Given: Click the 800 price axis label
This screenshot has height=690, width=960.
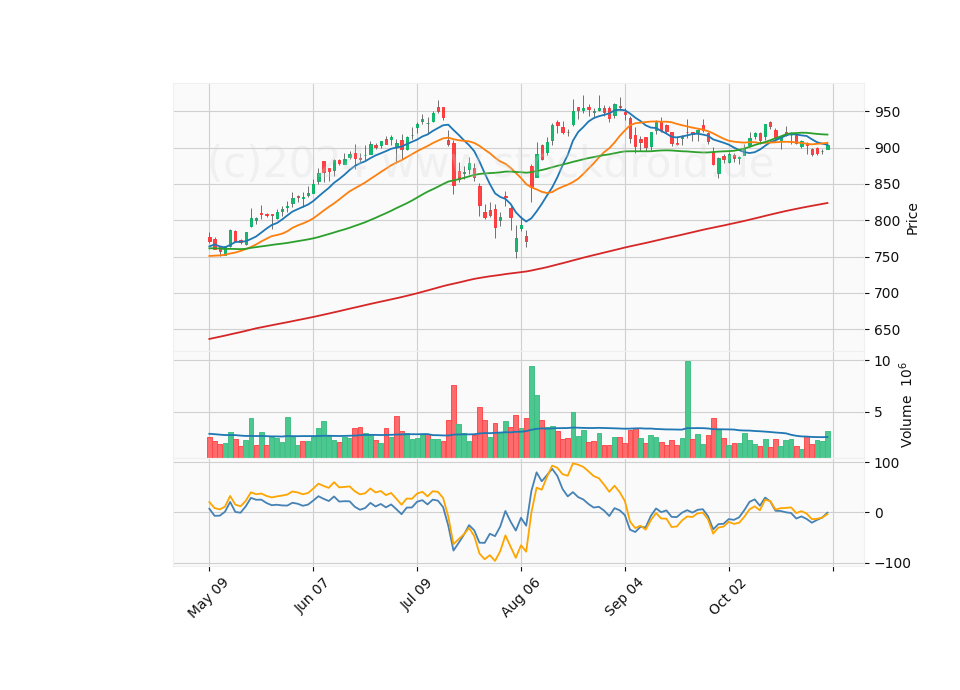Looking at the screenshot, I should (x=887, y=221).
